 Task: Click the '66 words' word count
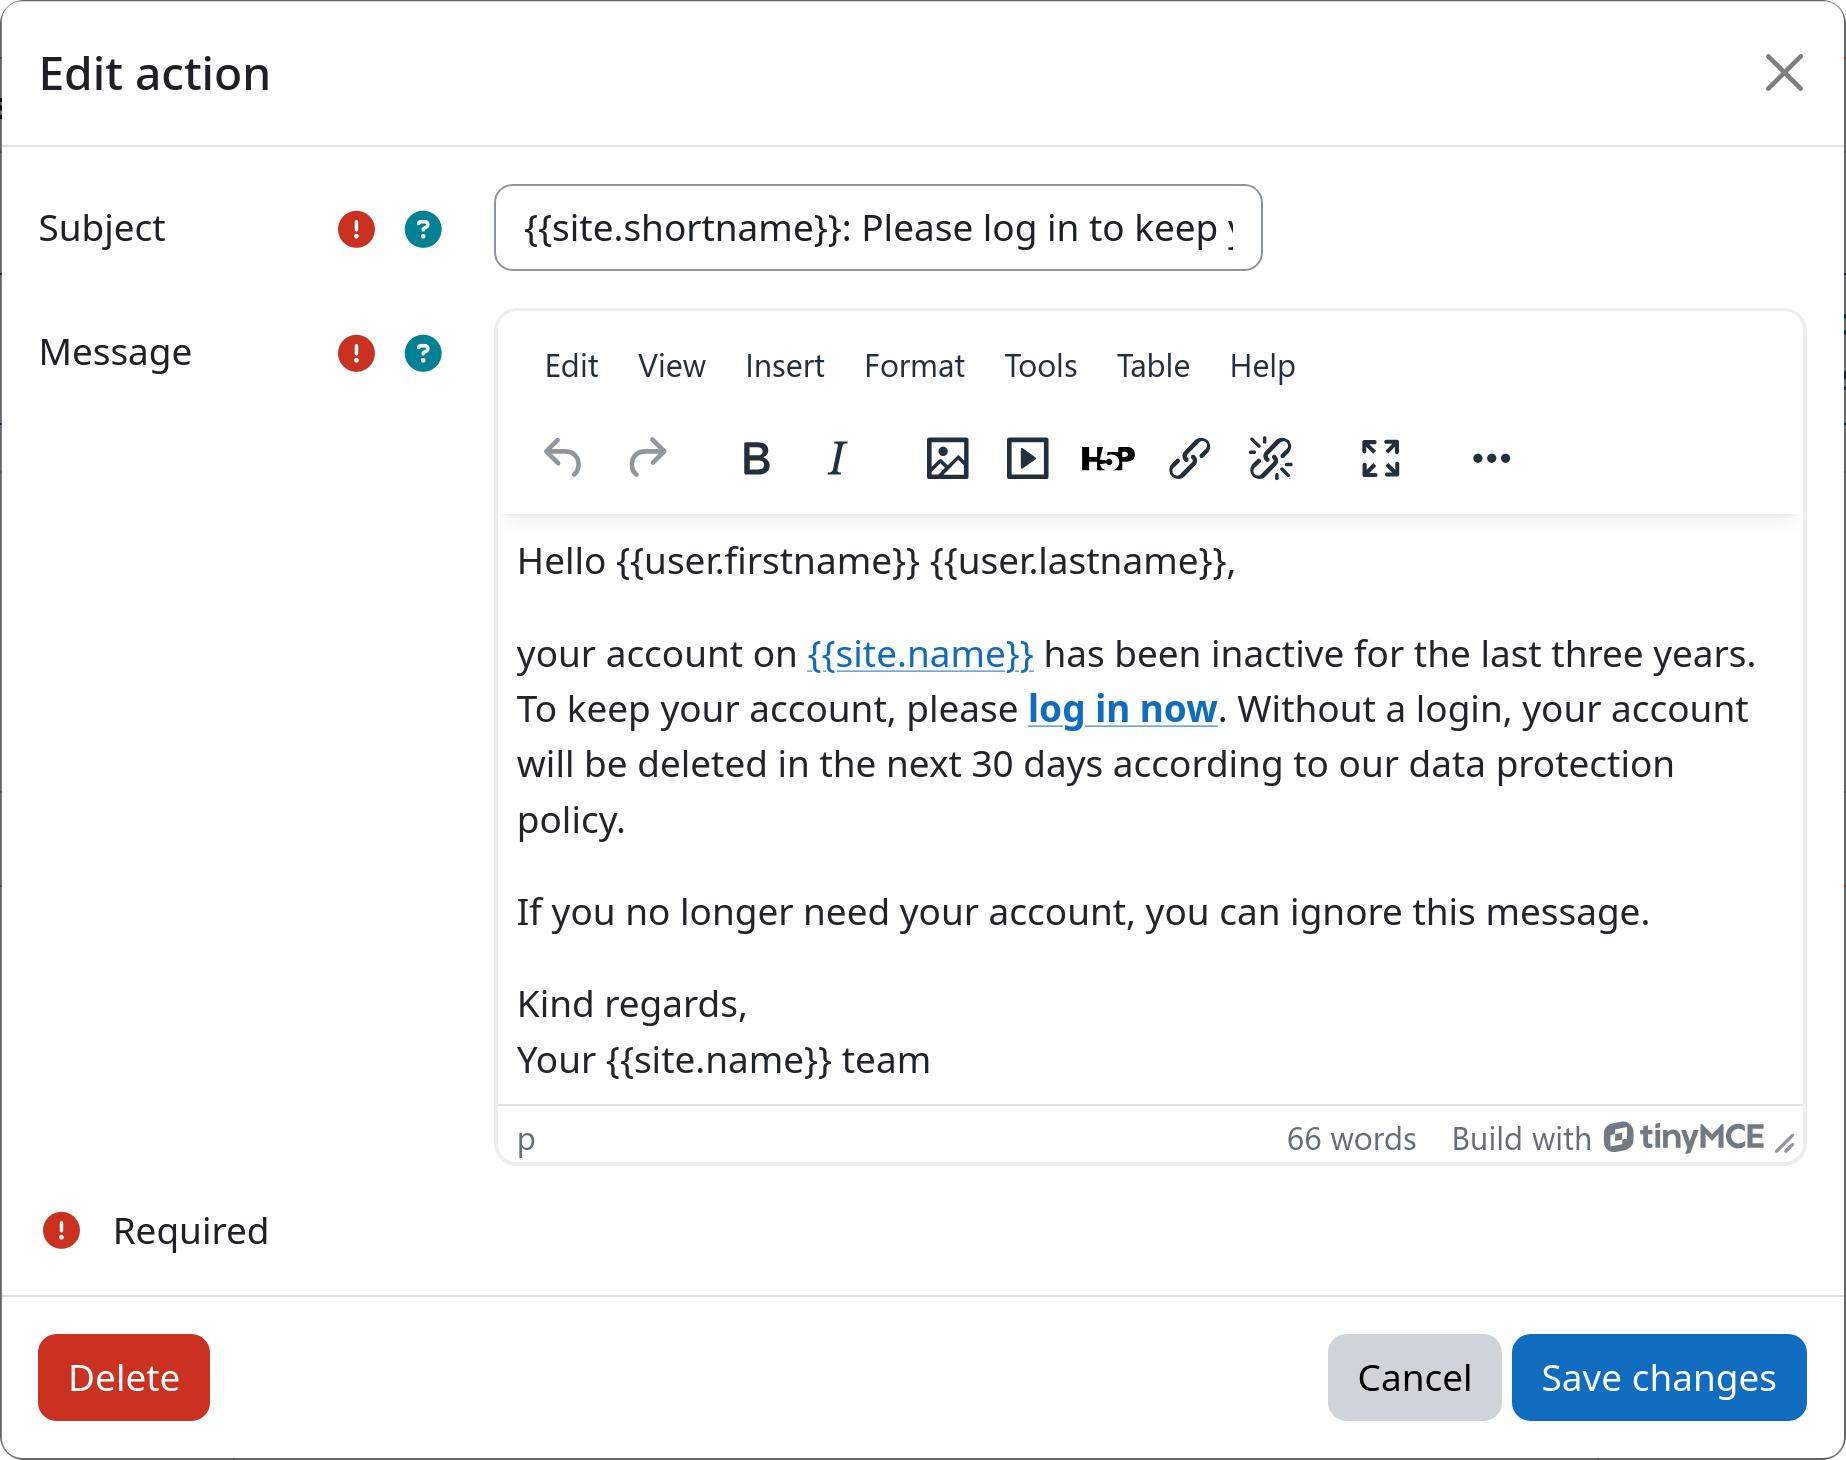1351,1139
